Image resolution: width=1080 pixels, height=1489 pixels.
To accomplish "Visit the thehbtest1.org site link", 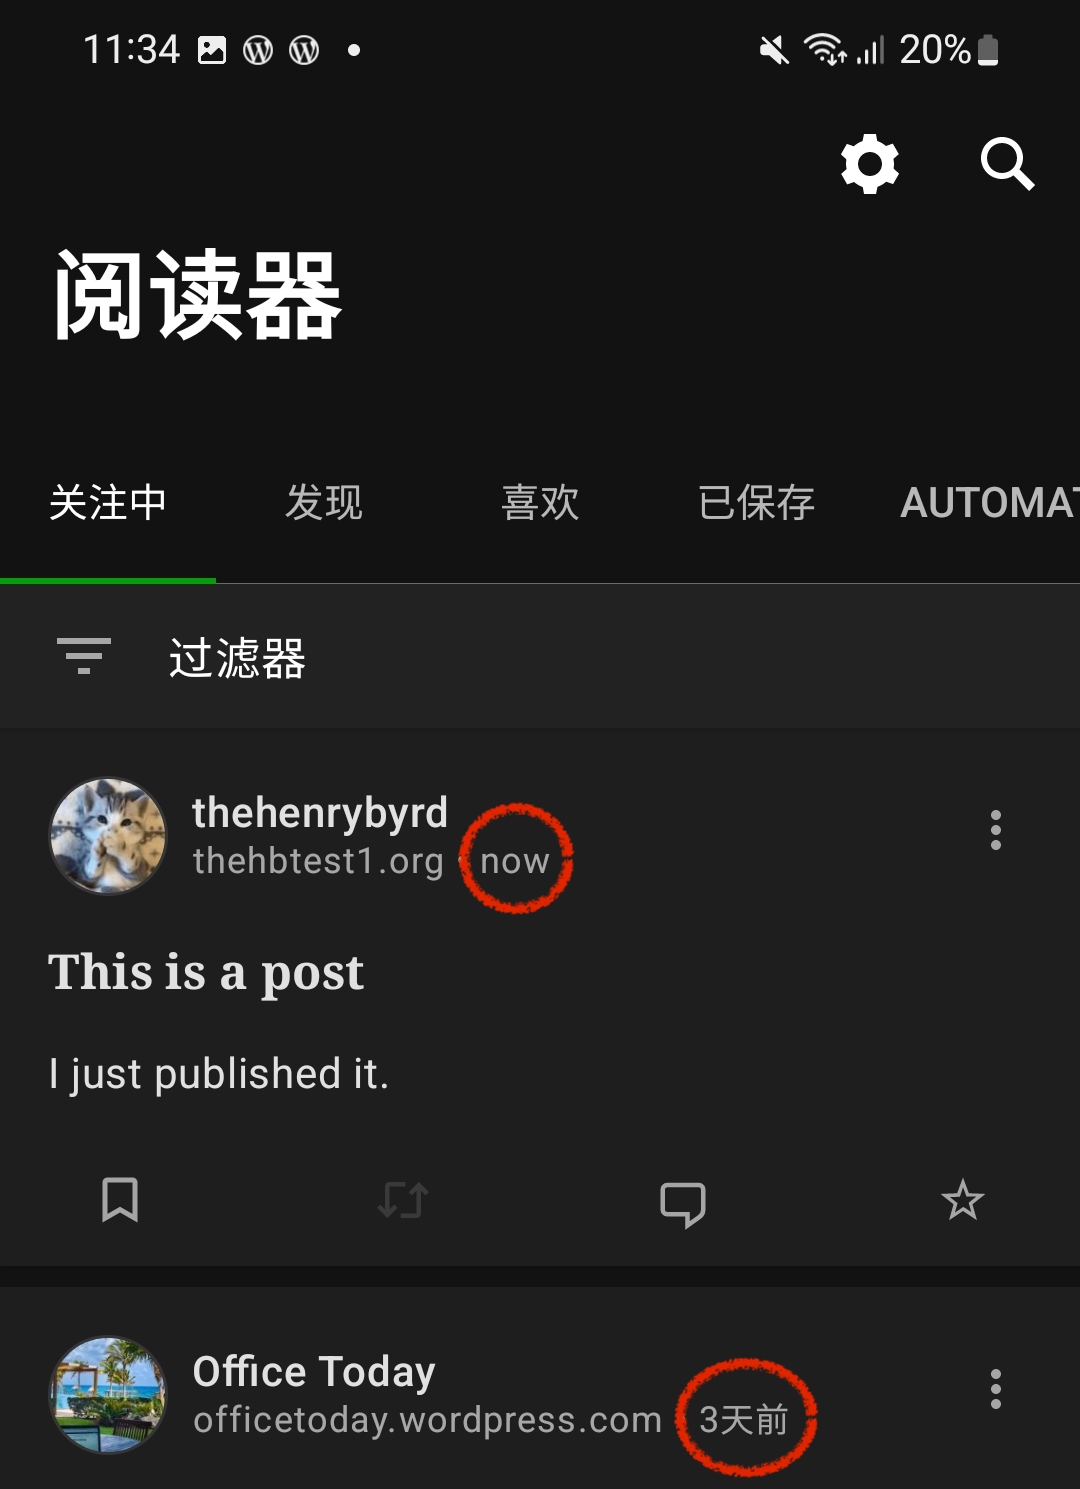I will (318, 861).
